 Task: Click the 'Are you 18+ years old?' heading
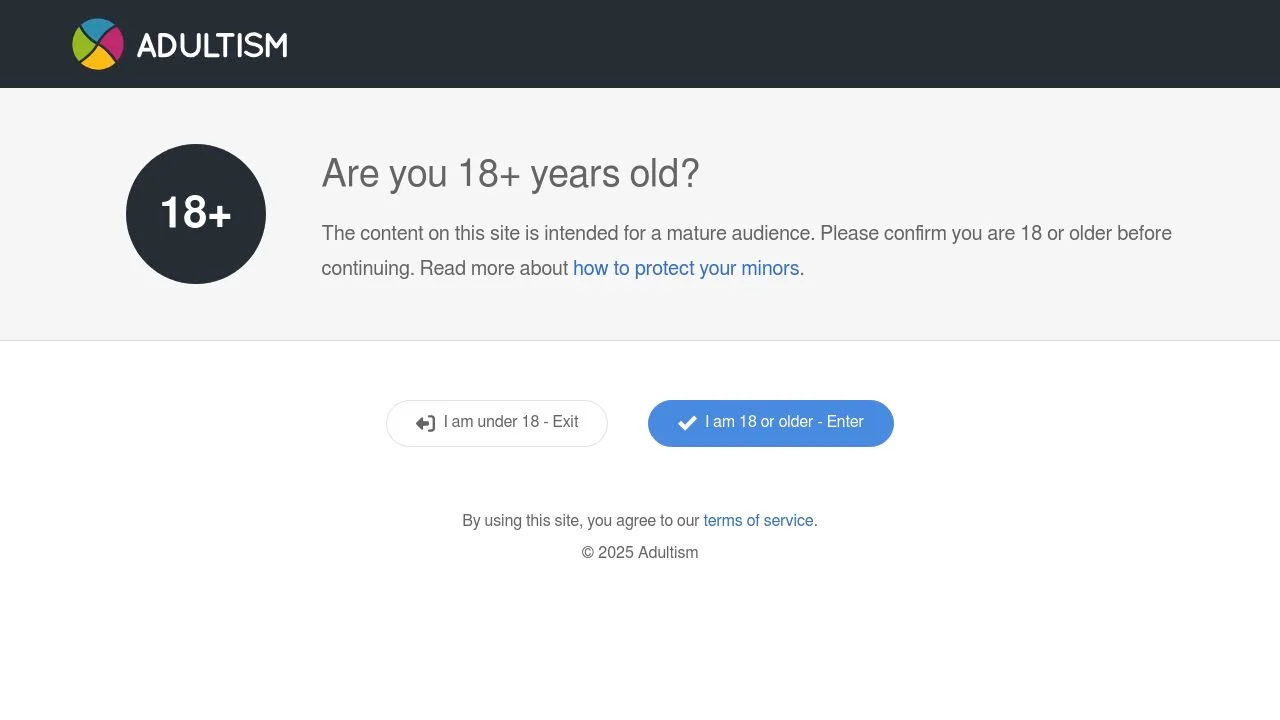click(510, 173)
